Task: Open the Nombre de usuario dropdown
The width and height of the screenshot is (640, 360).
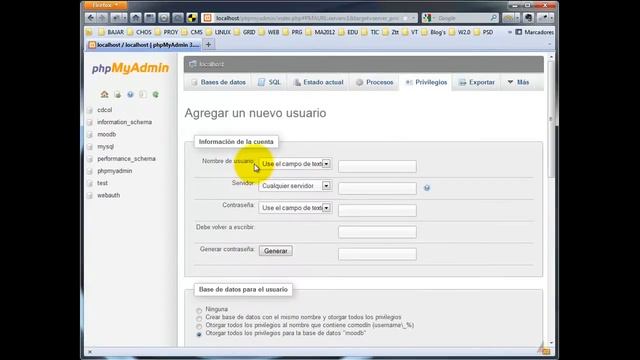Action: point(295,164)
